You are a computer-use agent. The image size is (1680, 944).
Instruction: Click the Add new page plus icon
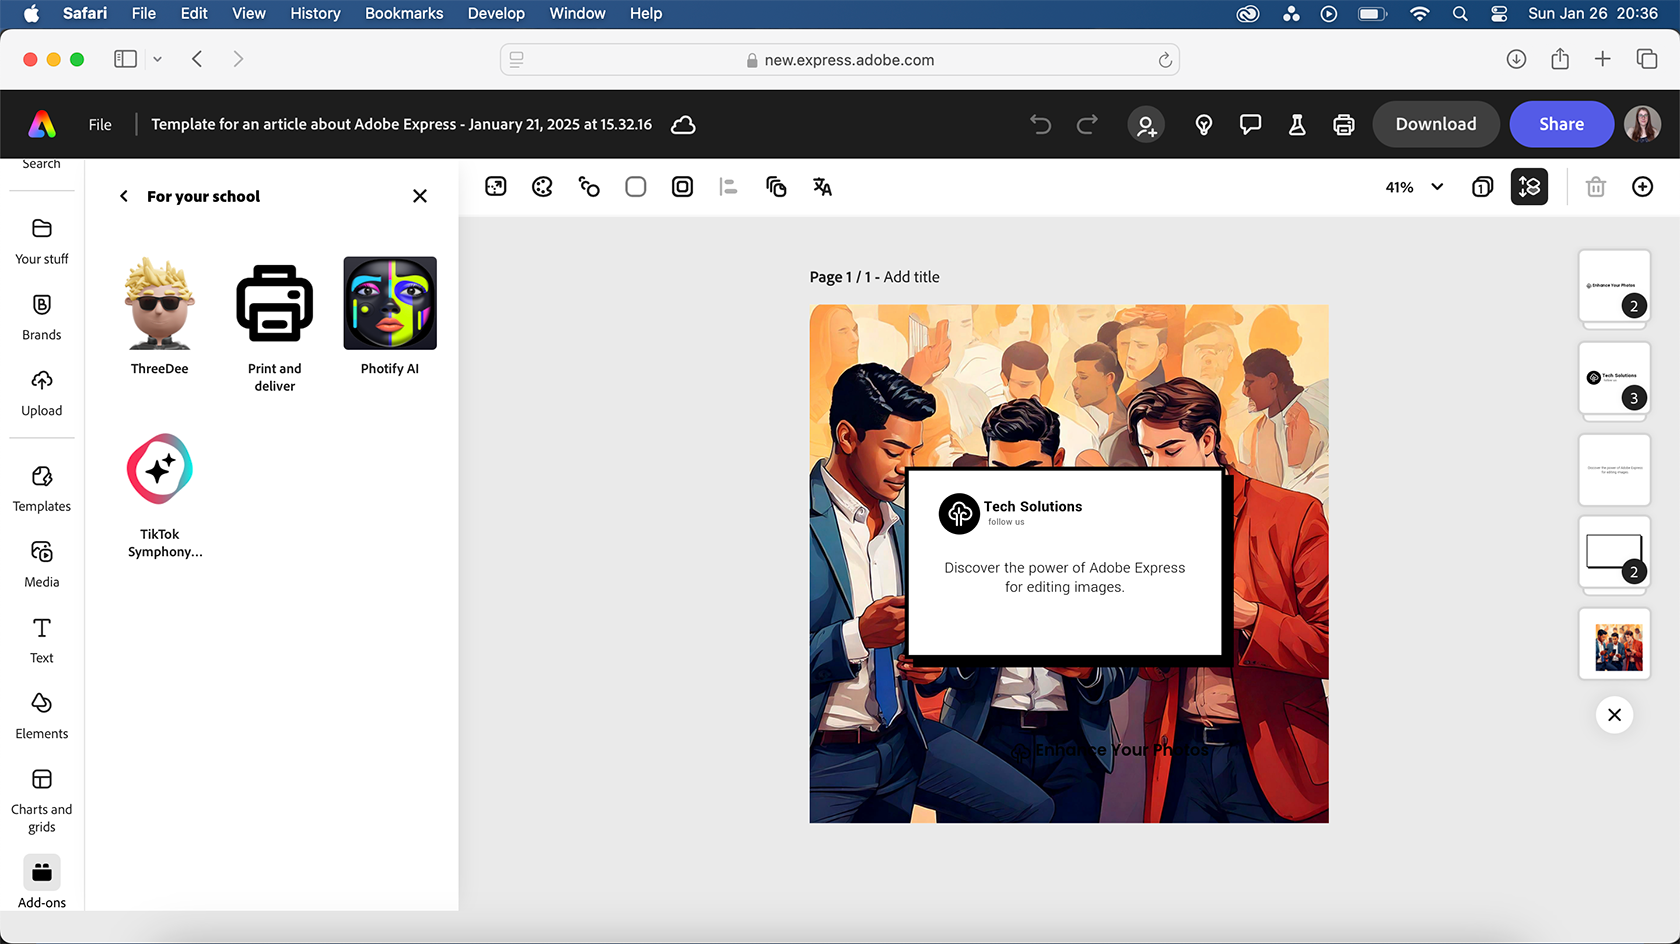(x=1643, y=186)
